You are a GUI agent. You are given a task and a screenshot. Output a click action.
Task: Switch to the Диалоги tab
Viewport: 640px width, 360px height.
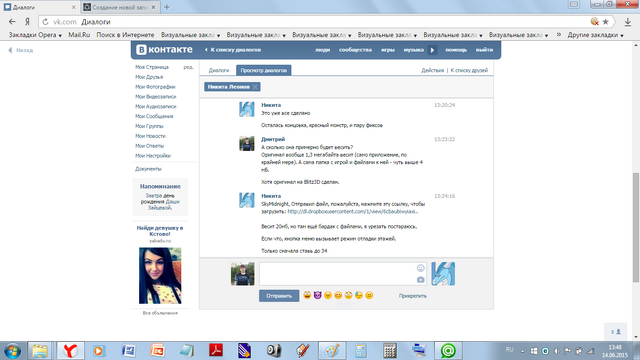click(219, 70)
